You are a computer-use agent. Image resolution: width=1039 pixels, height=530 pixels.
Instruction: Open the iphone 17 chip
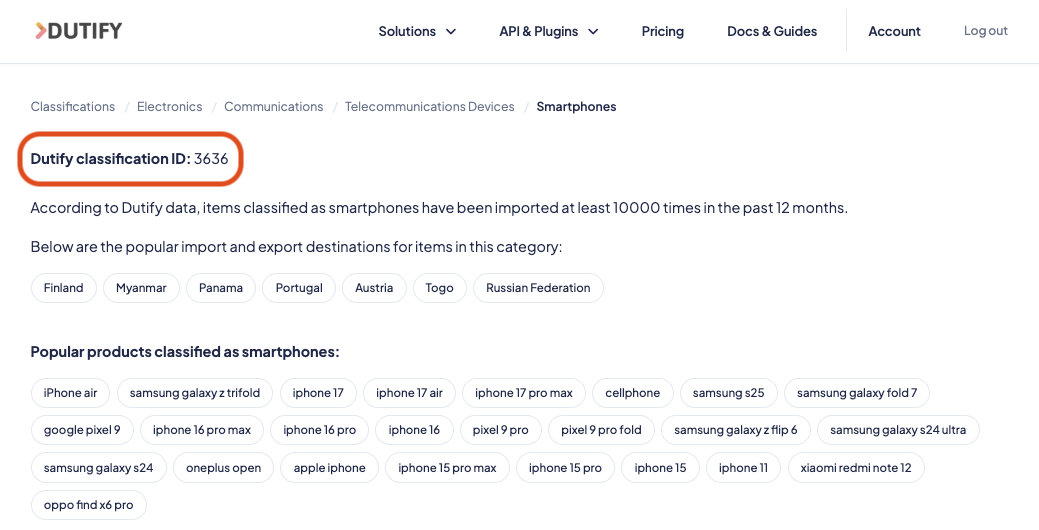[x=318, y=393]
